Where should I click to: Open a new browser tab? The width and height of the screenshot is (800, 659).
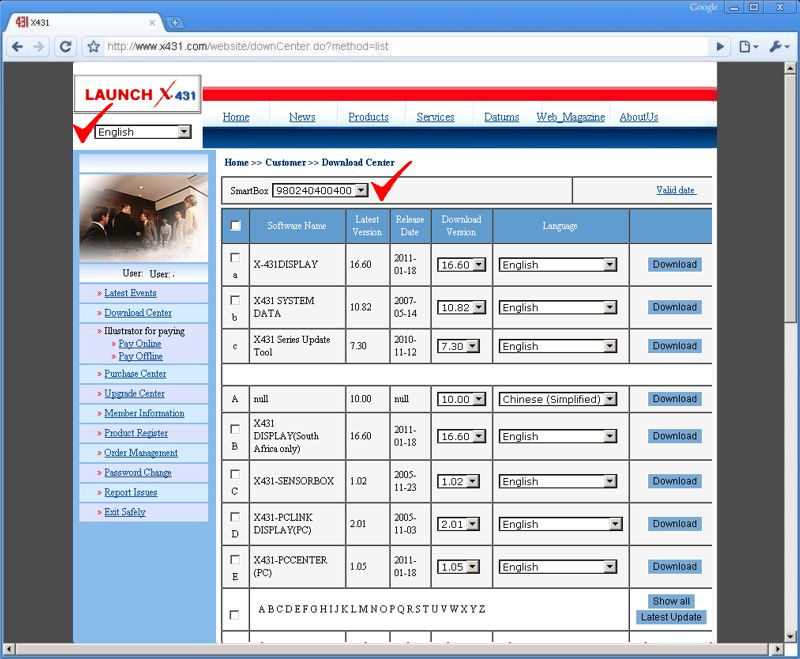174,22
